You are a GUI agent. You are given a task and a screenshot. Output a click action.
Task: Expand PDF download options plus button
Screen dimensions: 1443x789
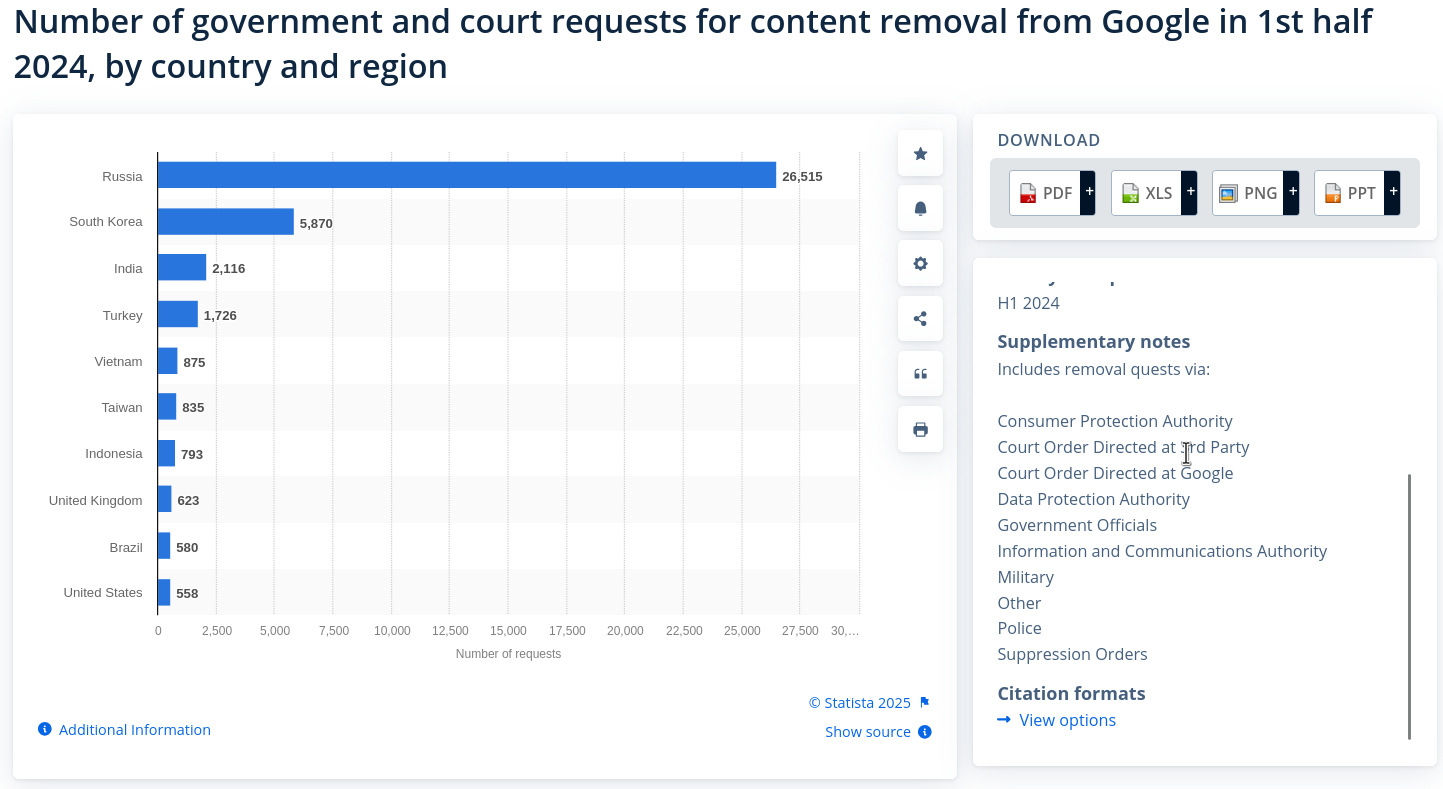pyautogui.click(x=1088, y=193)
